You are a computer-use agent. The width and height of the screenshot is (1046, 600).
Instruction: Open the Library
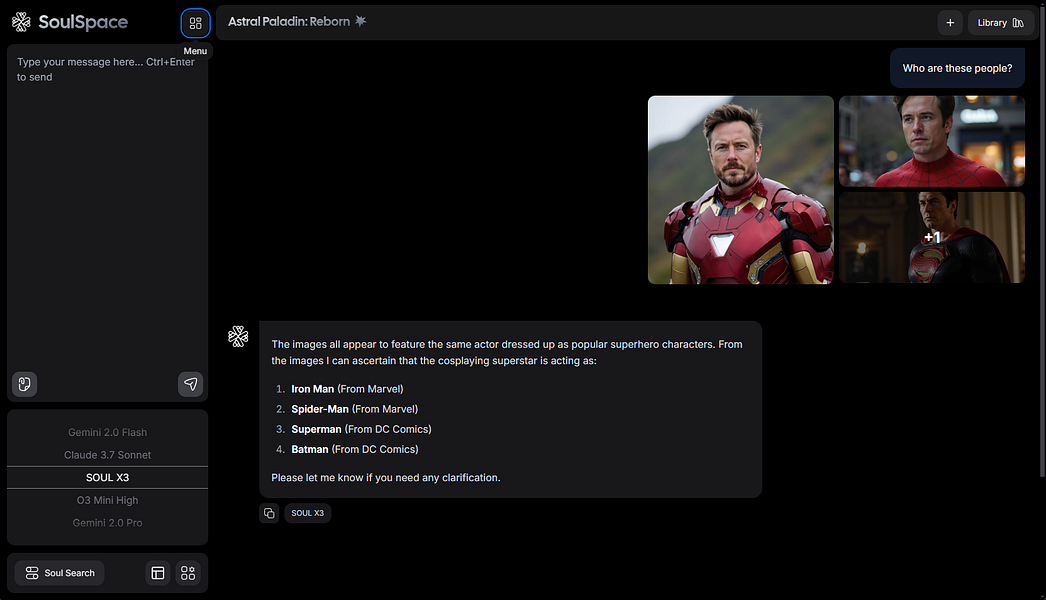(1001, 23)
